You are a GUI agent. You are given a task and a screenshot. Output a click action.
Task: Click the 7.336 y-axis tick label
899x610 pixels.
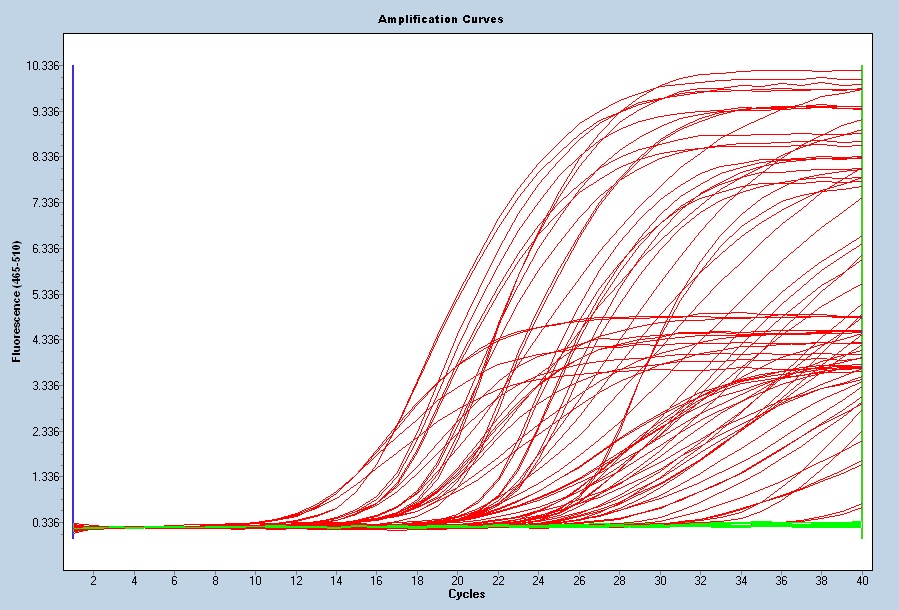point(44,203)
